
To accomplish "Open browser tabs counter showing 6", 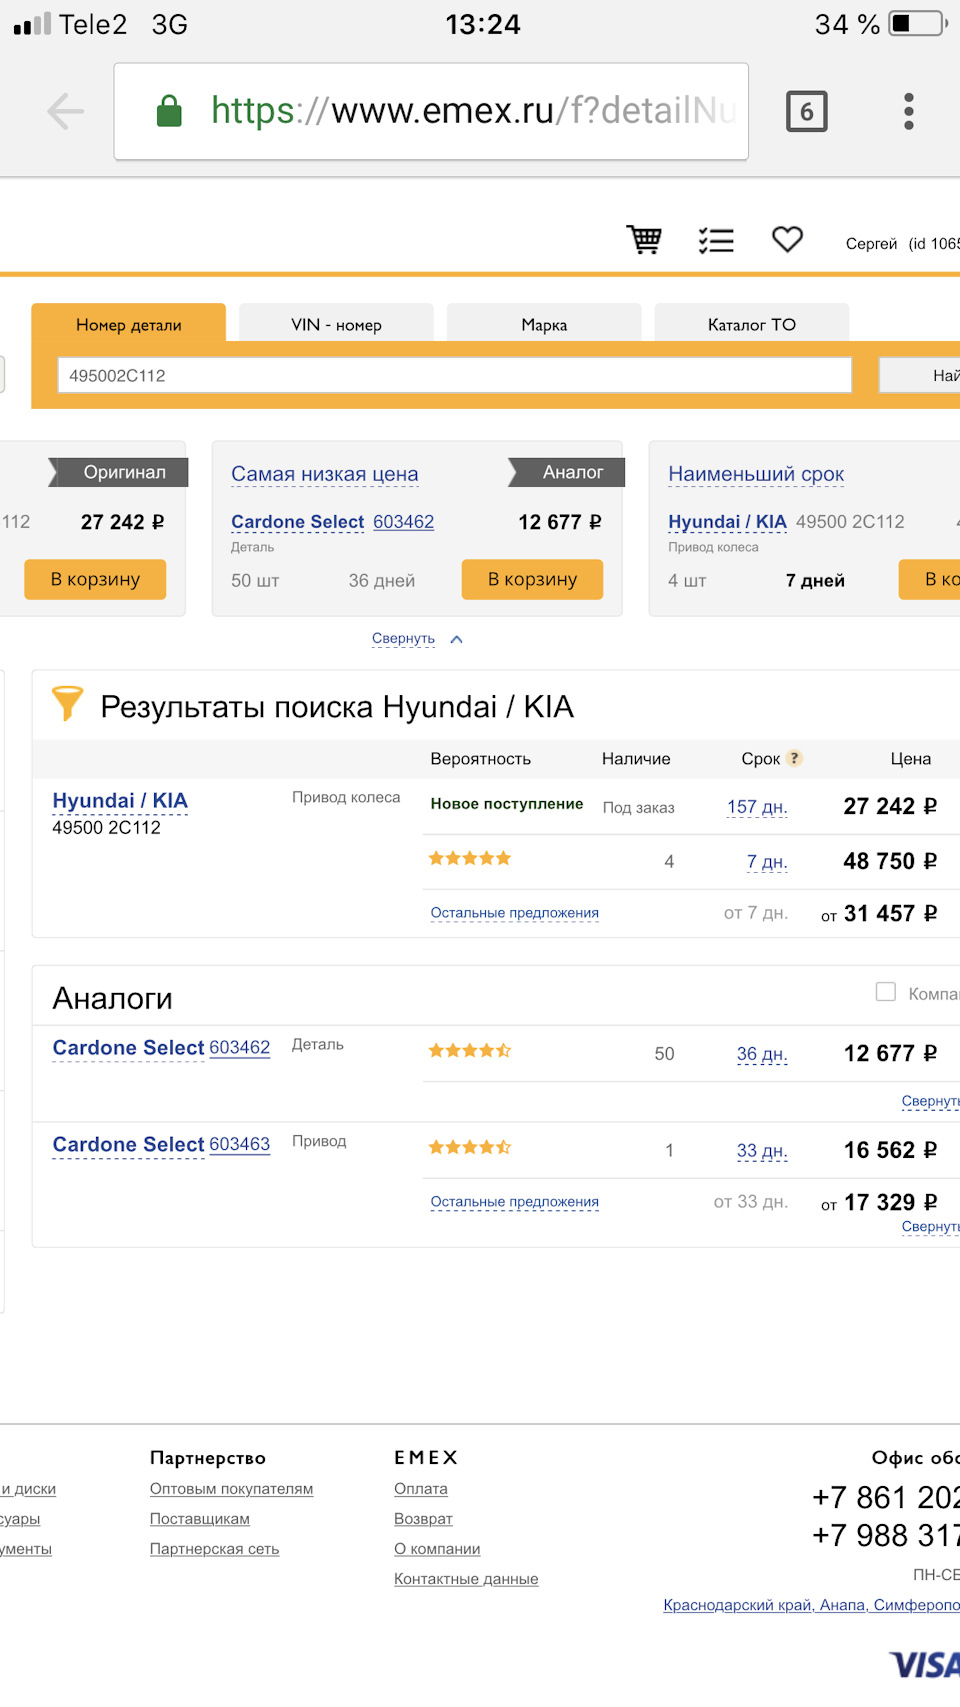I will coord(806,111).
